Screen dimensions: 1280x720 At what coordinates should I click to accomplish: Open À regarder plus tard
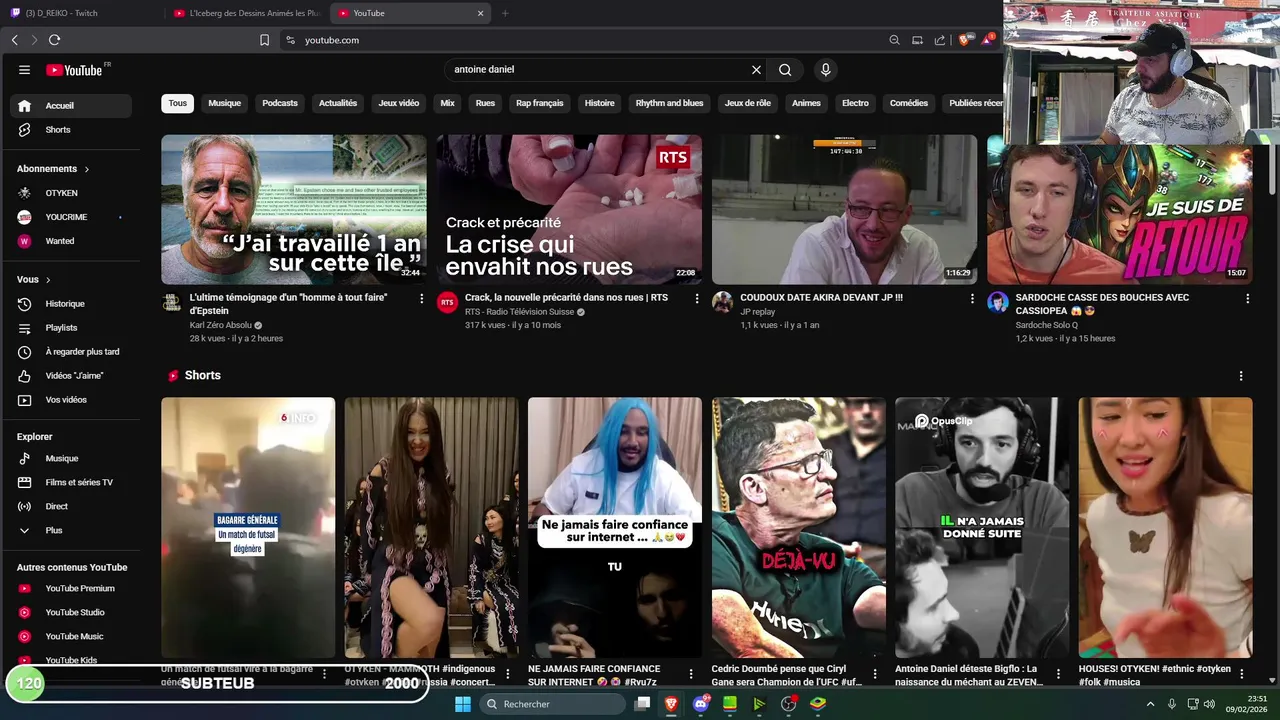pos(71,352)
